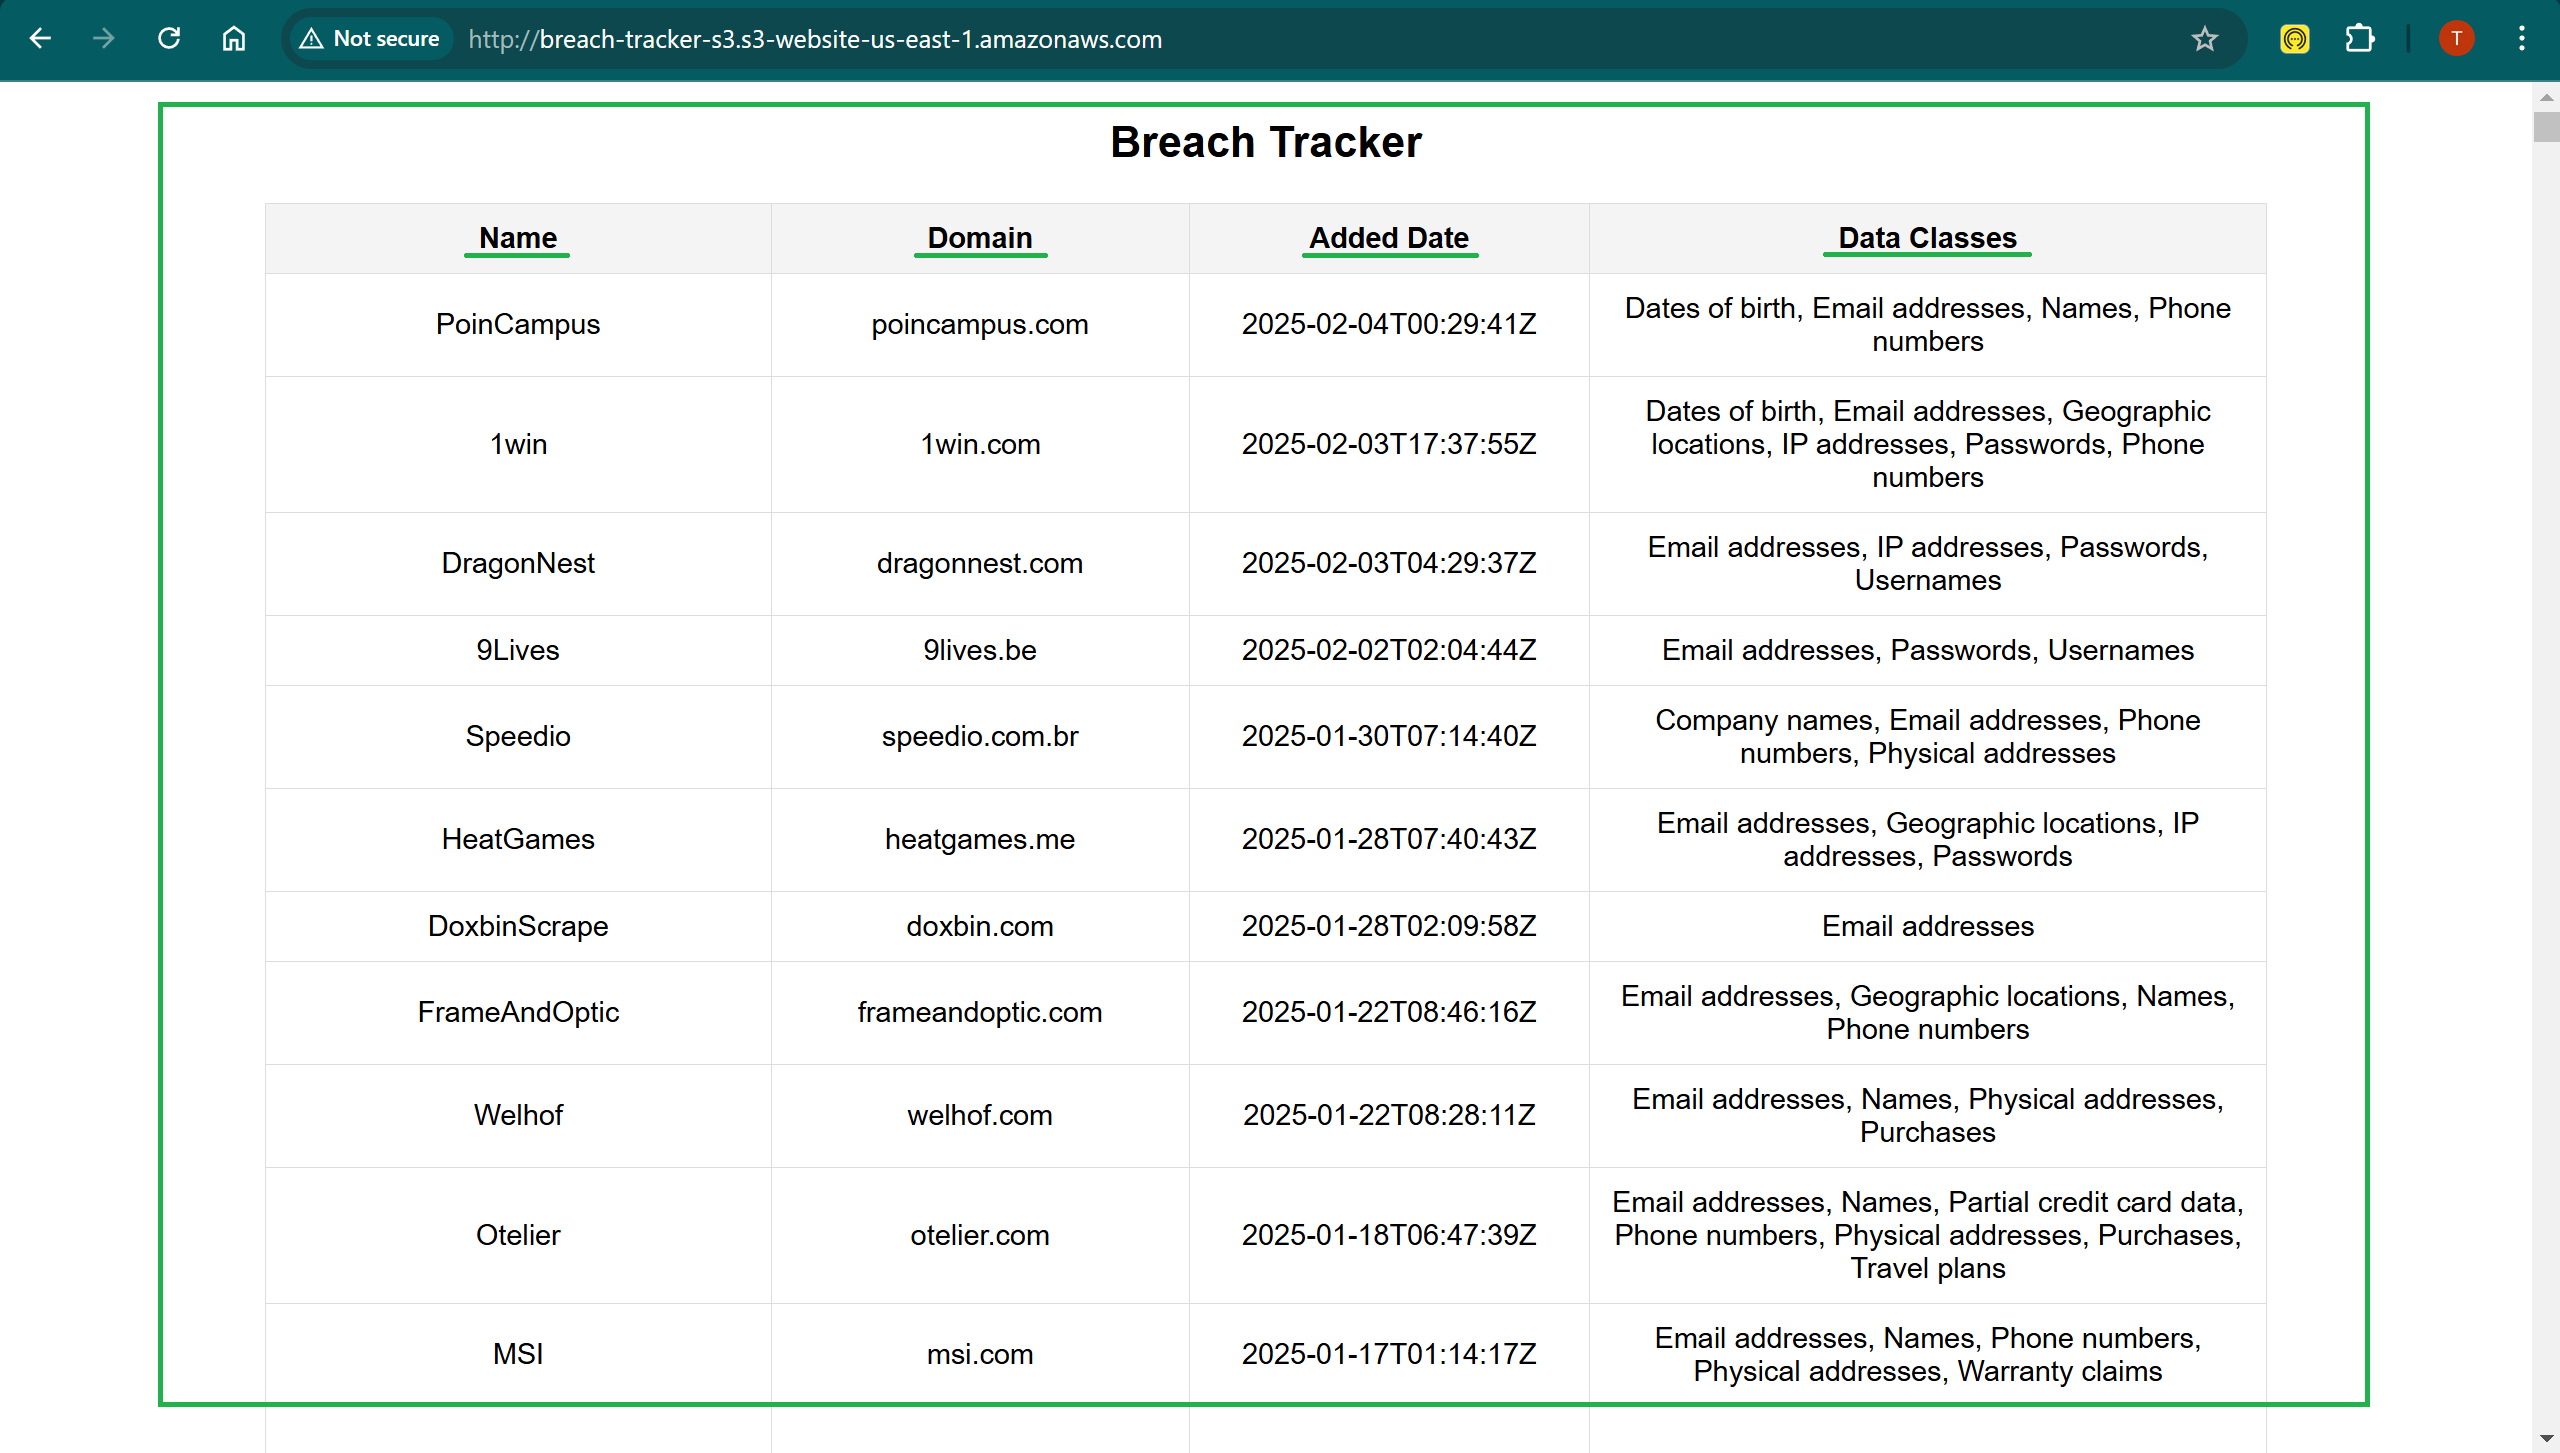This screenshot has height=1453, width=2560.
Task: Click the Breach Tracker heading
Action: (x=1265, y=142)
